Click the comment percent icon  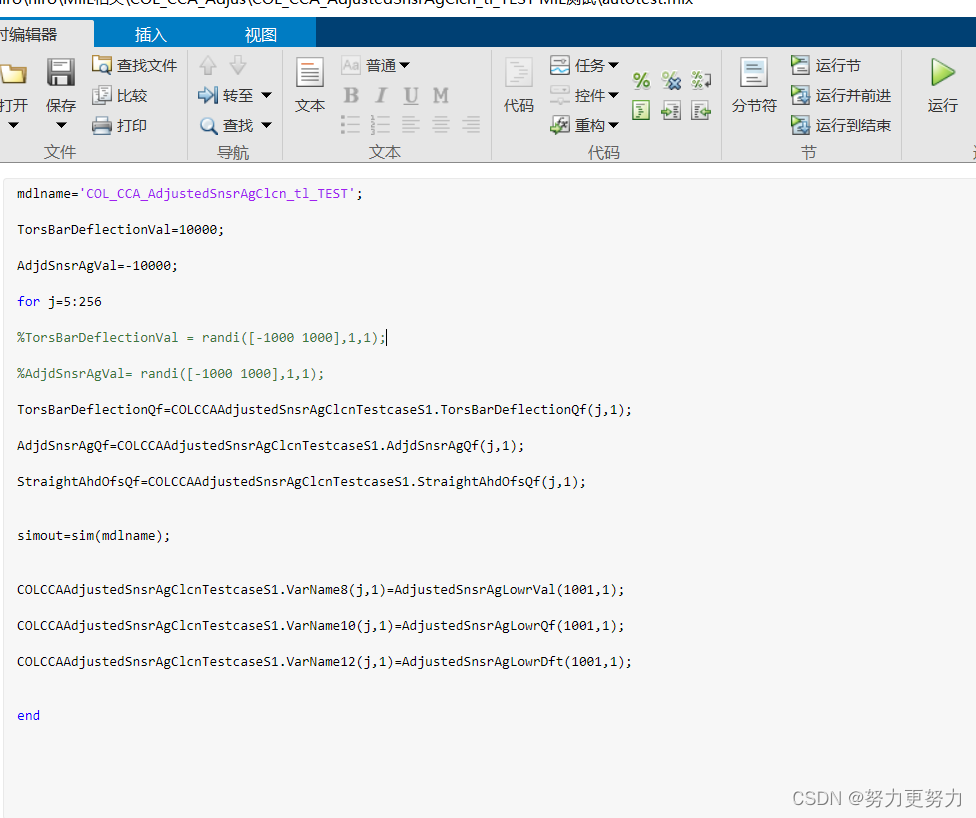pyautogui.click(x=641, y=80)
